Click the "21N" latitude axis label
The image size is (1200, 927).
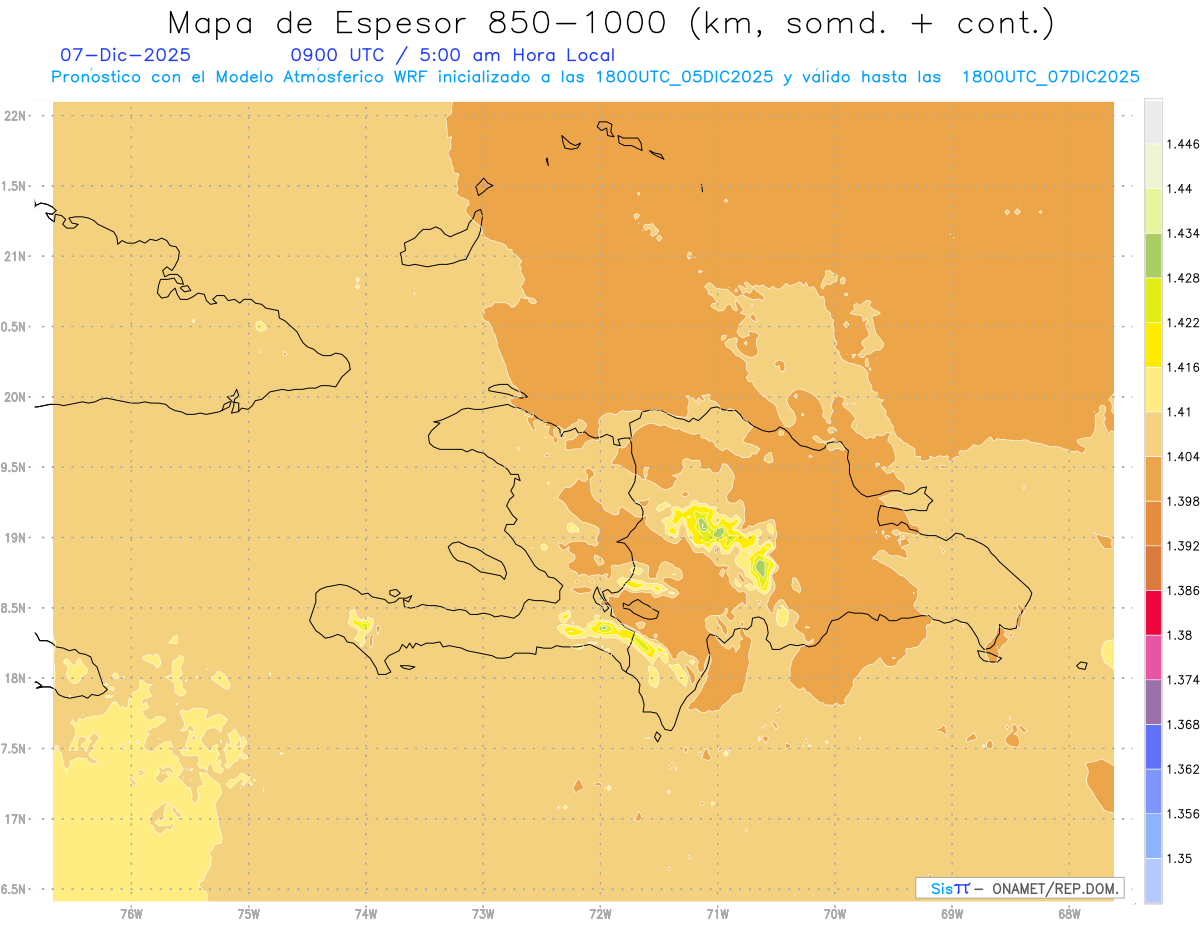pos(15,256)
